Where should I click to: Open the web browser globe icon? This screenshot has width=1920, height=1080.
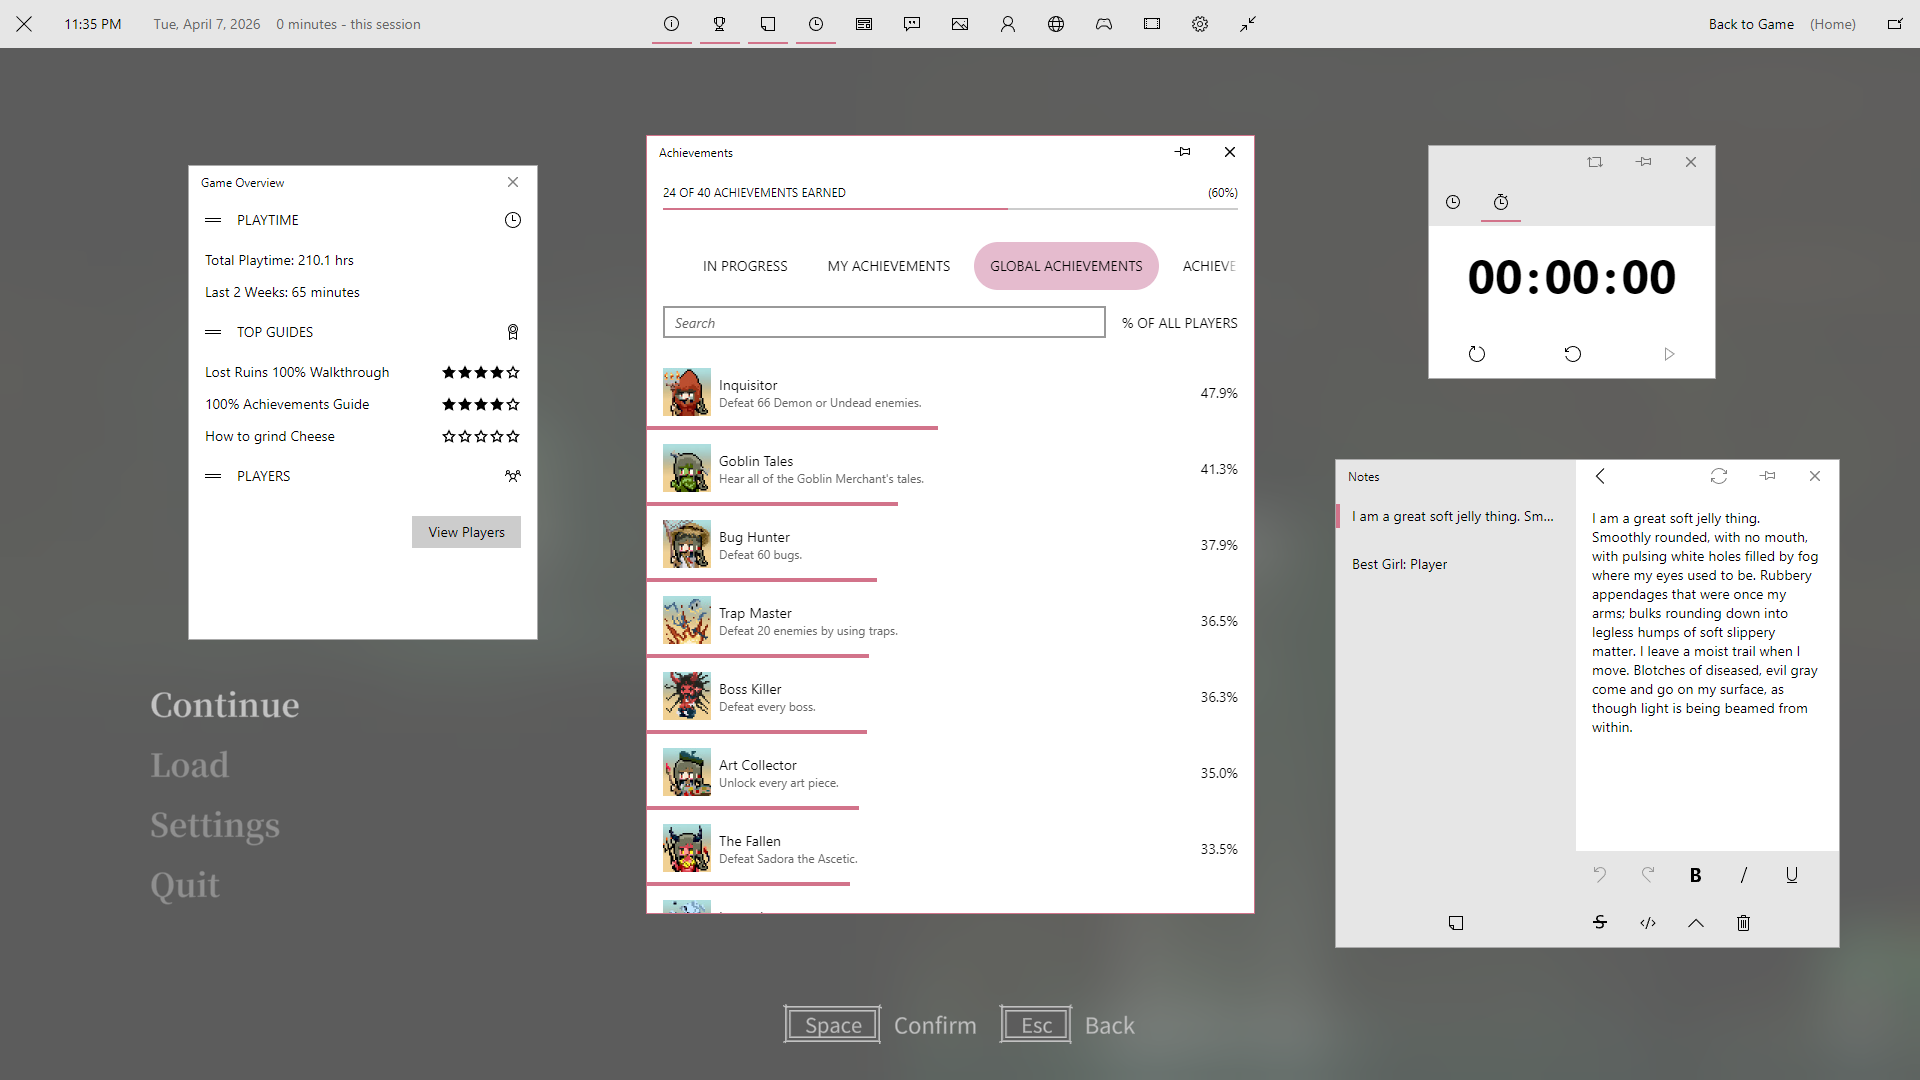(1055, 24)
